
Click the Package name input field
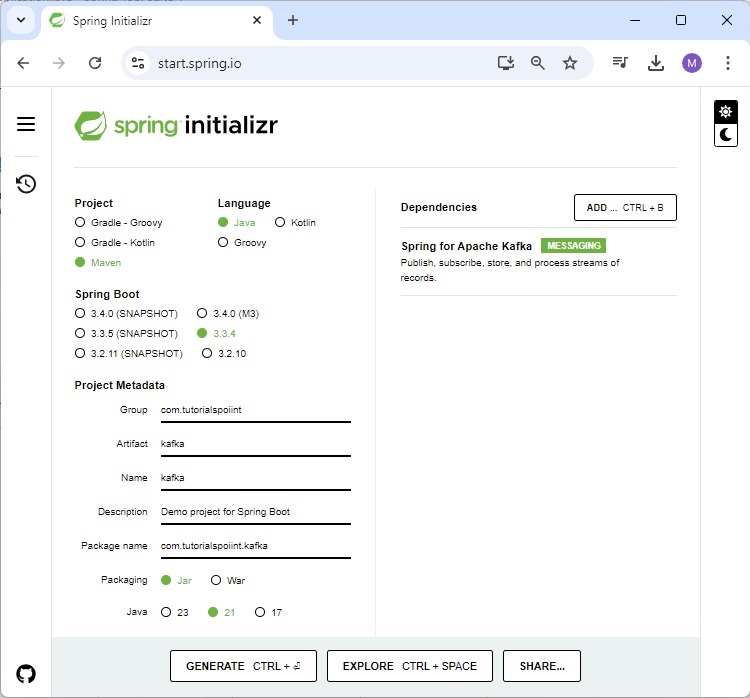(x=256, y=547)
